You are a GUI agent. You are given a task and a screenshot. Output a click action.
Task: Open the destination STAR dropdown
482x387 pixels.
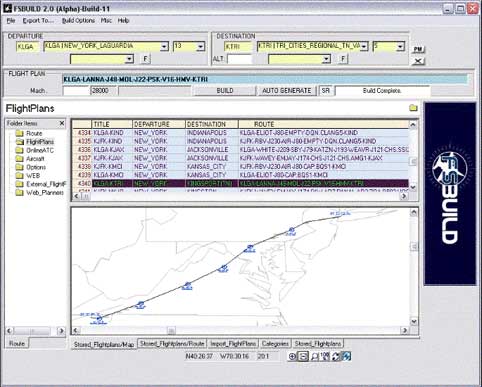326,59
